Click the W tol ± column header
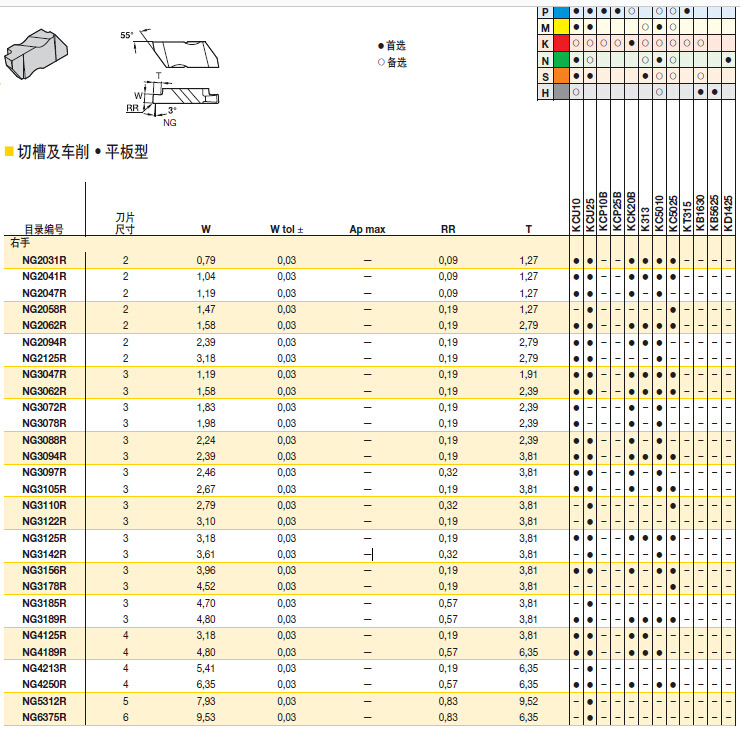This screenshot has height=731, width=740. pos(286,229)
